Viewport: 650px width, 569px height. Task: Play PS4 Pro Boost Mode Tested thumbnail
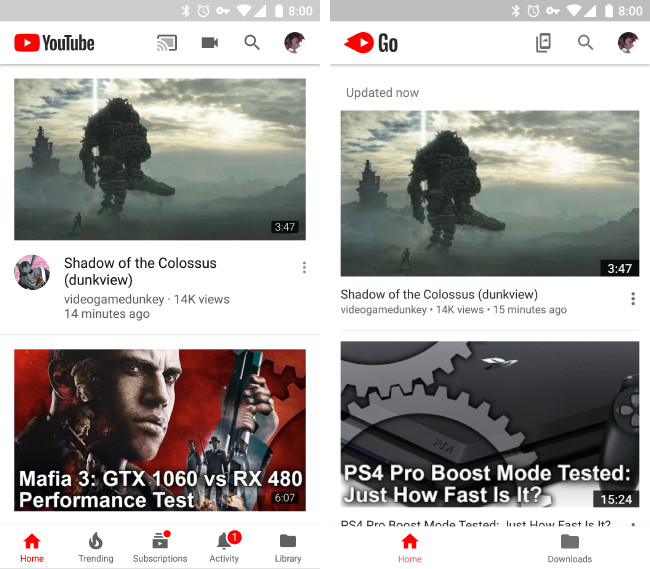pos(490,424)
